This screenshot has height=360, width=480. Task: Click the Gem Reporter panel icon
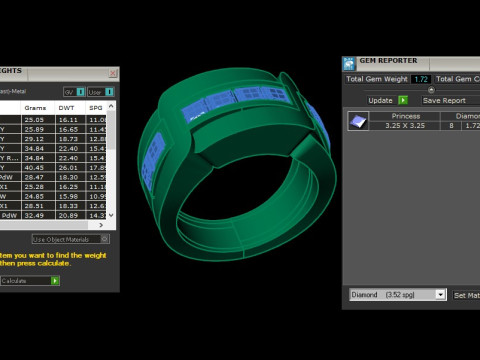click(x=349, y=63)
